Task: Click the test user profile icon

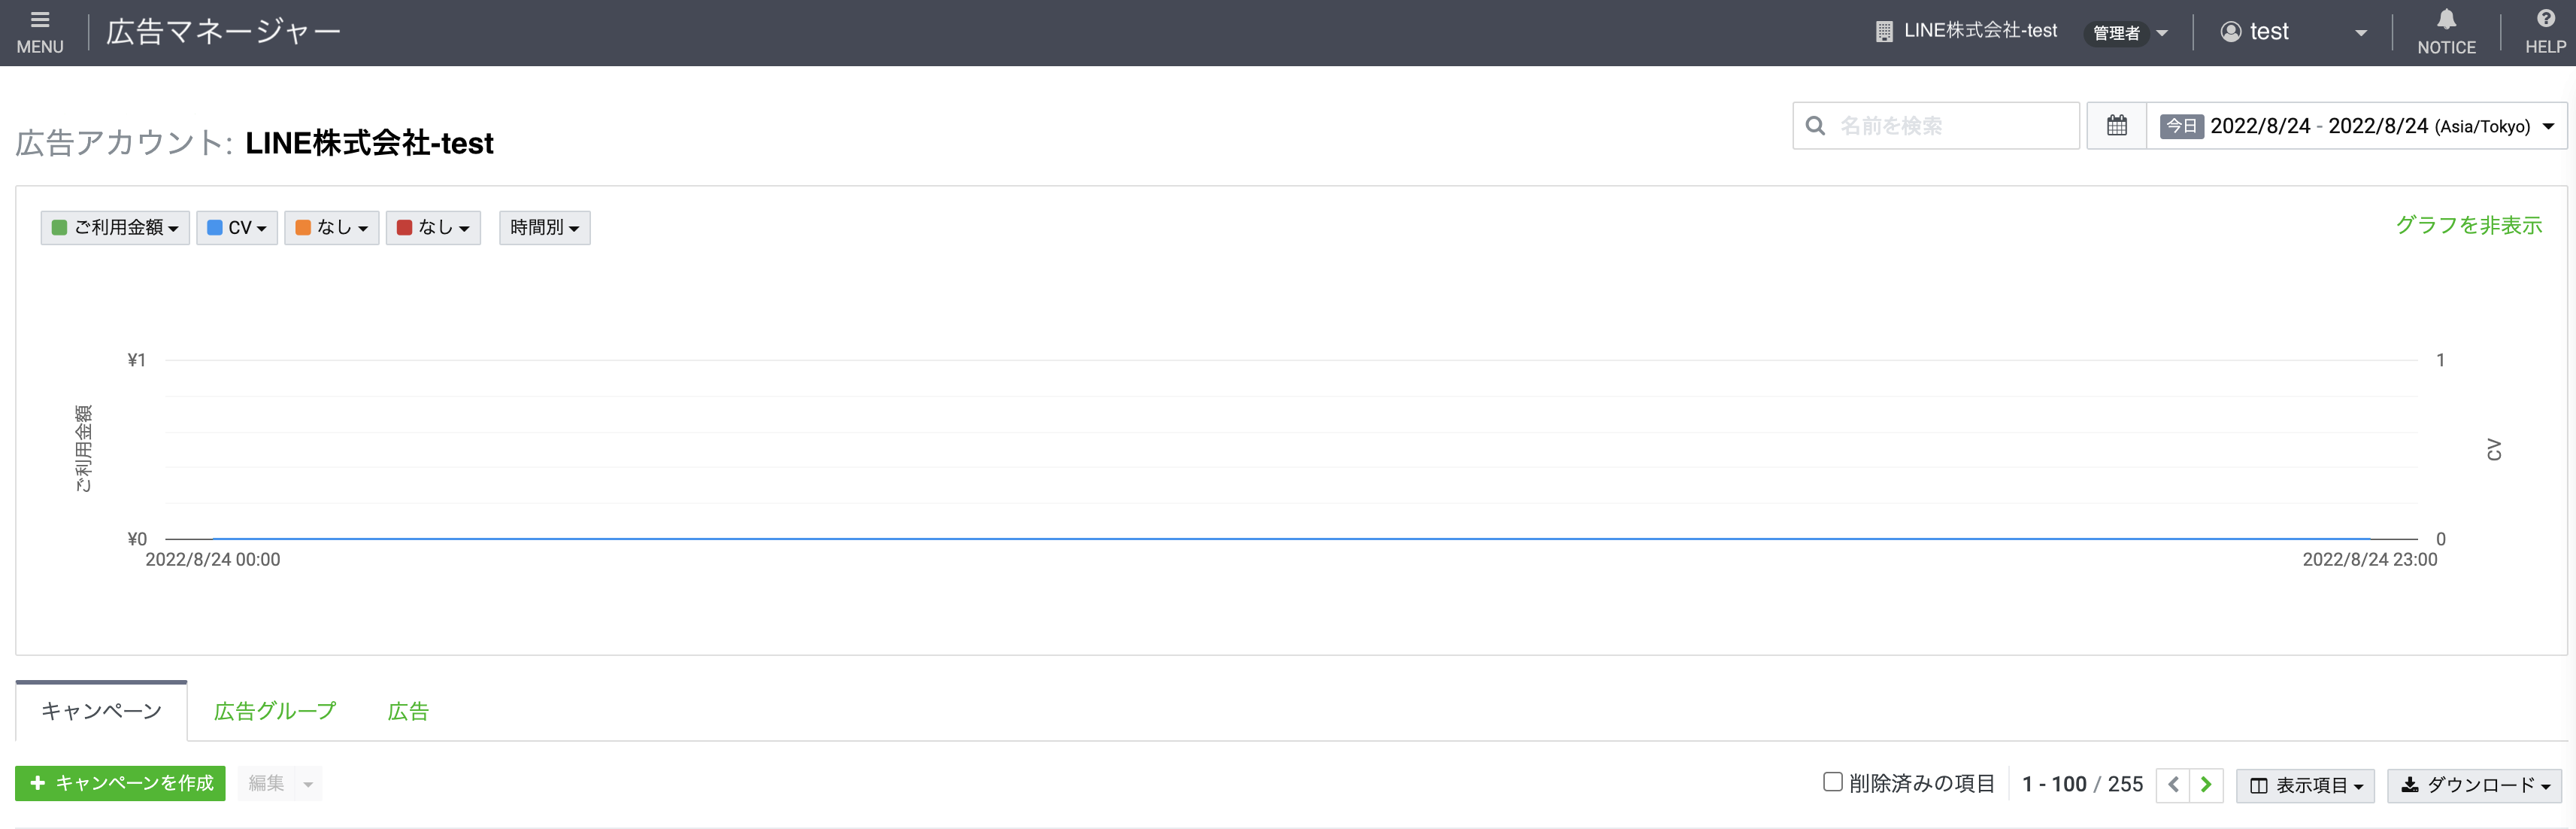Action: (2230, 32)
